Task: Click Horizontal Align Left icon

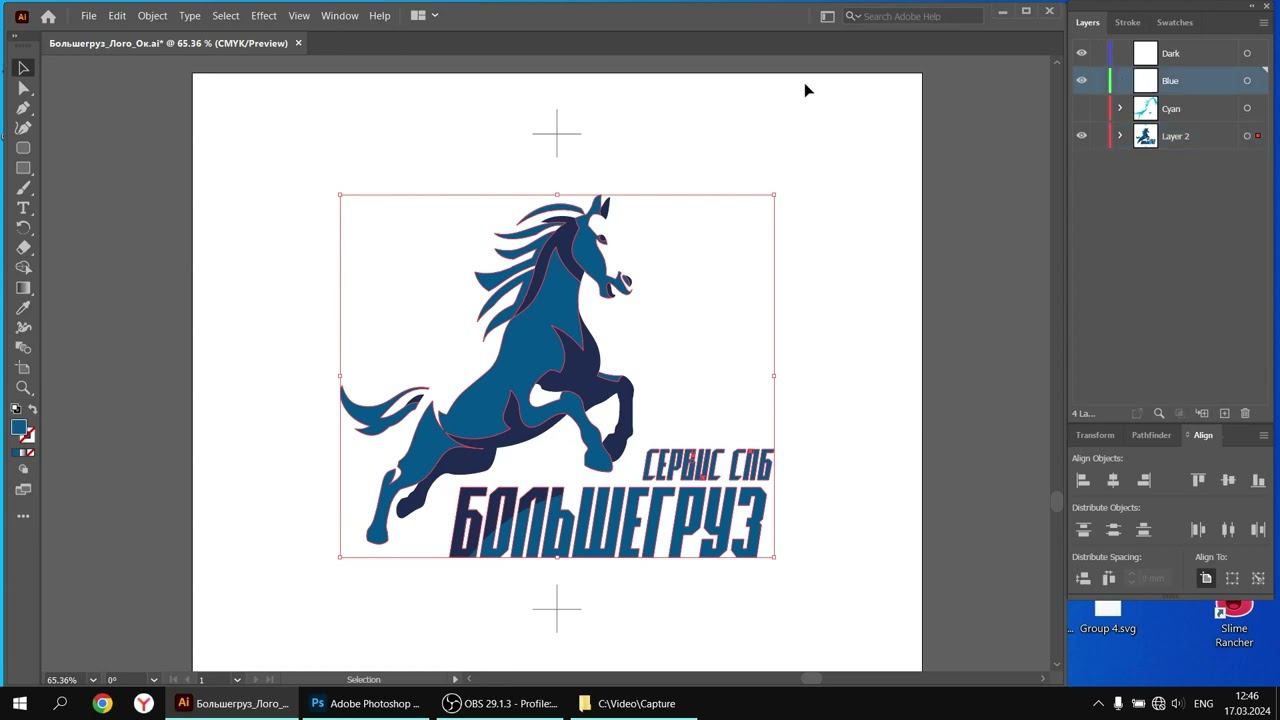Action: [x=1083, y=480]
